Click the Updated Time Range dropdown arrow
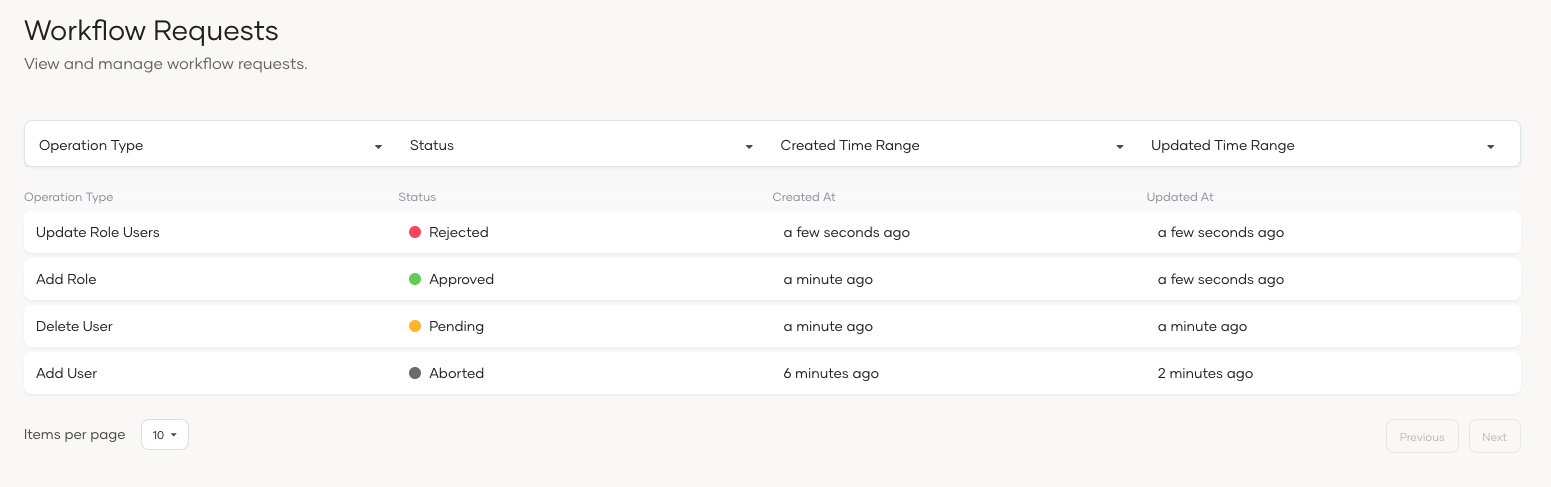Viewport: 1551px width, 487px height. pyautogui.click(x=1490, y=146)
